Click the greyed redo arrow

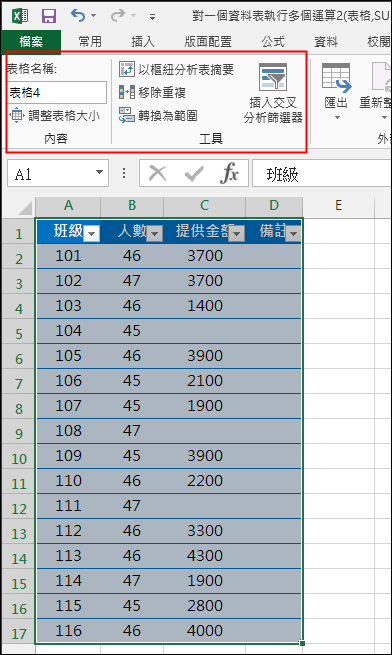coord(118,15)
